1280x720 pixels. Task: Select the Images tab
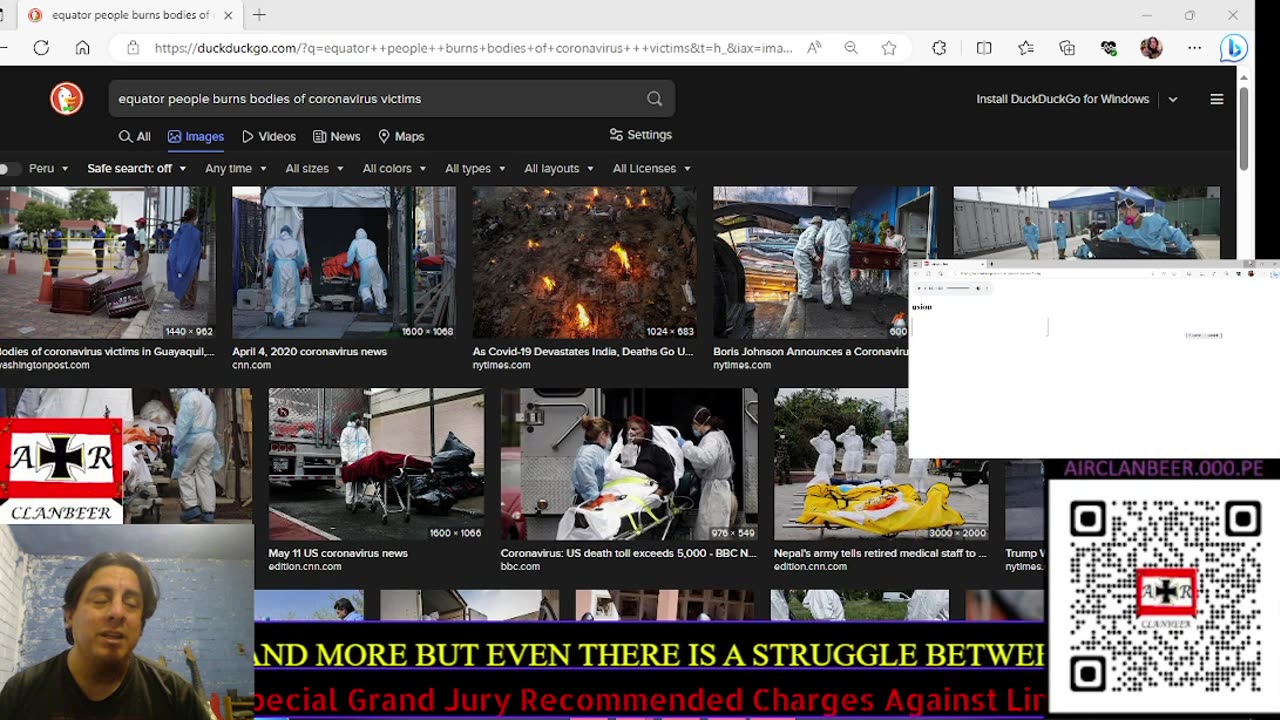click(196, 136)
